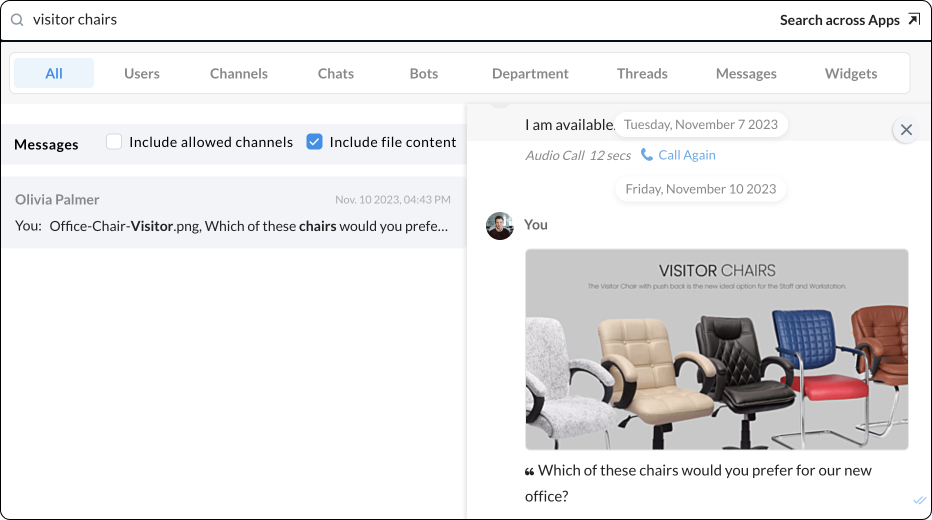Click the Friday, November 10 2023 date label
The image size is (932, 520).
pos(701,189)
